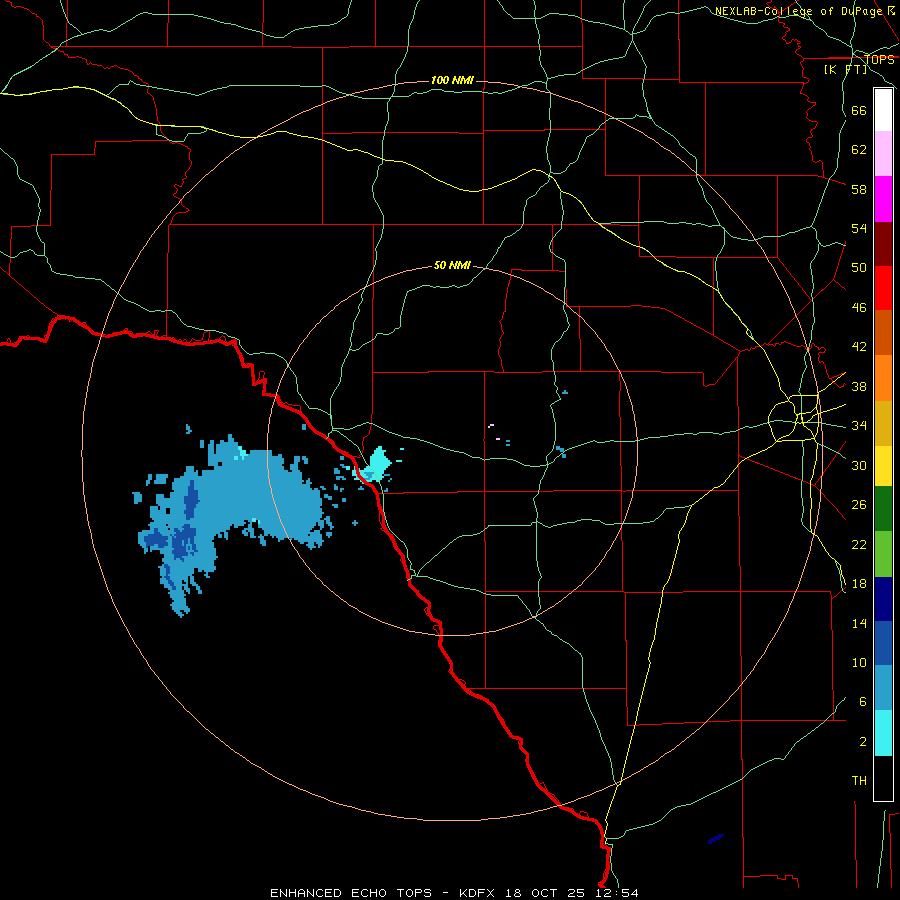
Task: Click the light pink legend swatch
Action: pyautogui.click(x=883, y=153)
